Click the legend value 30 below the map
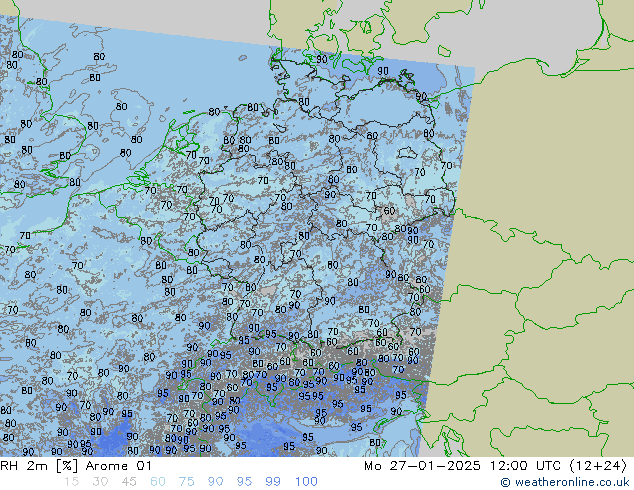634x490 pixels. point(100,482)
